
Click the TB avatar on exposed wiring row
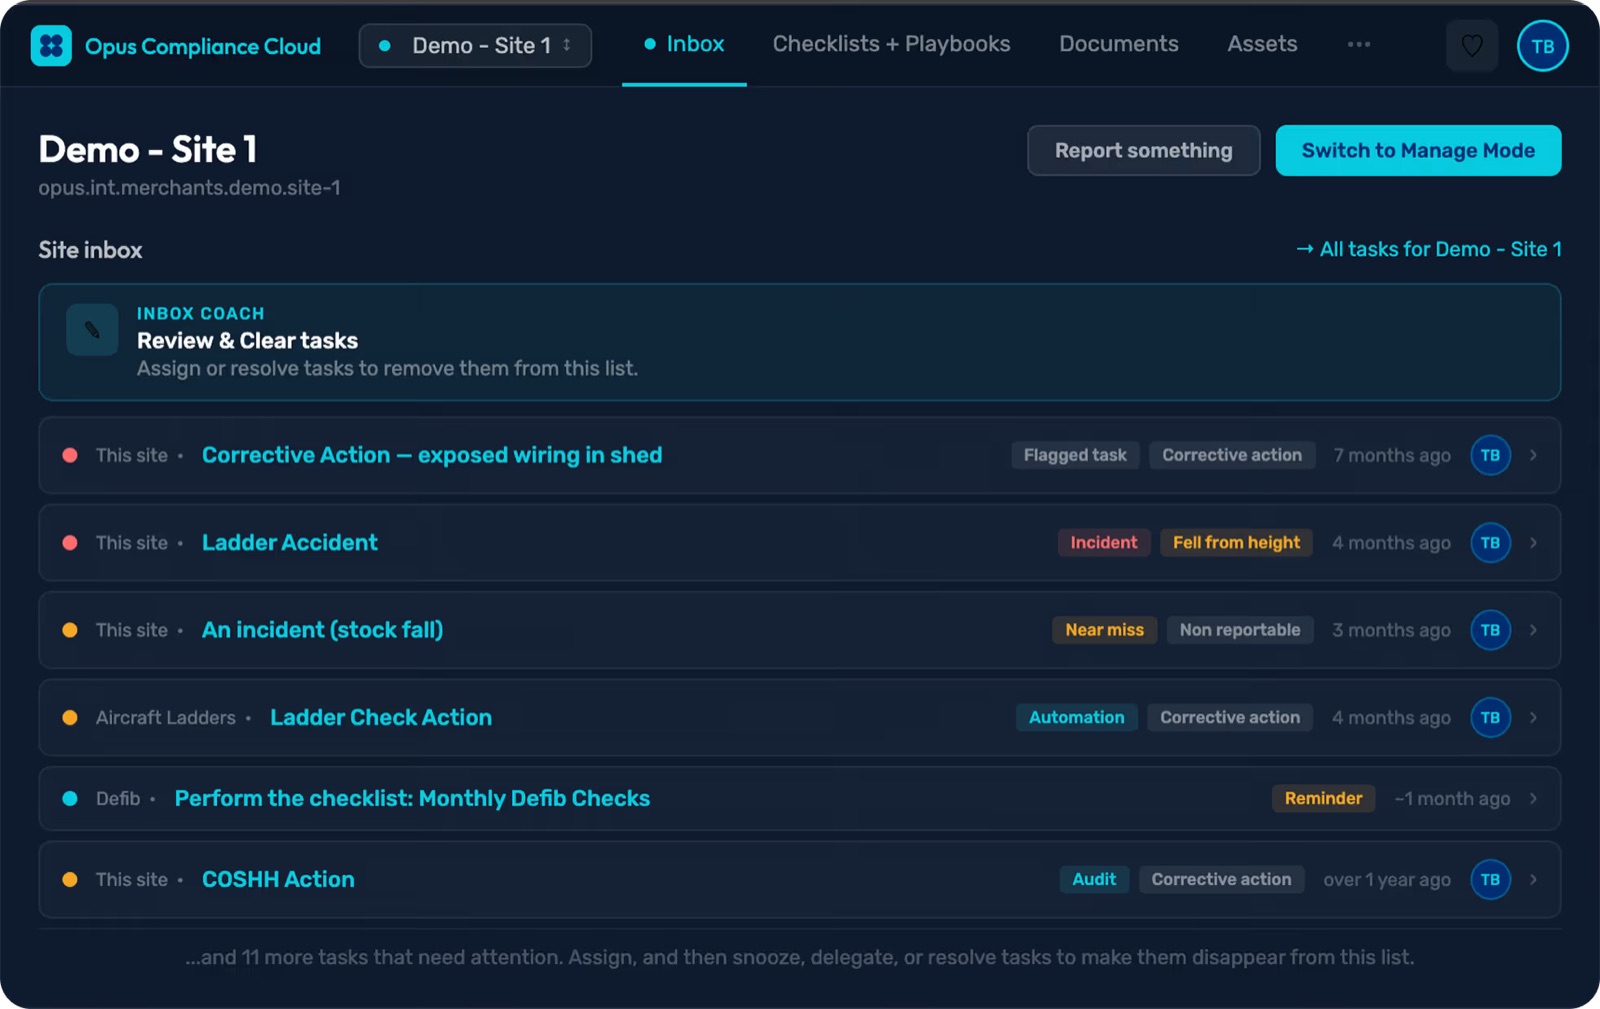click(1490, 455)
